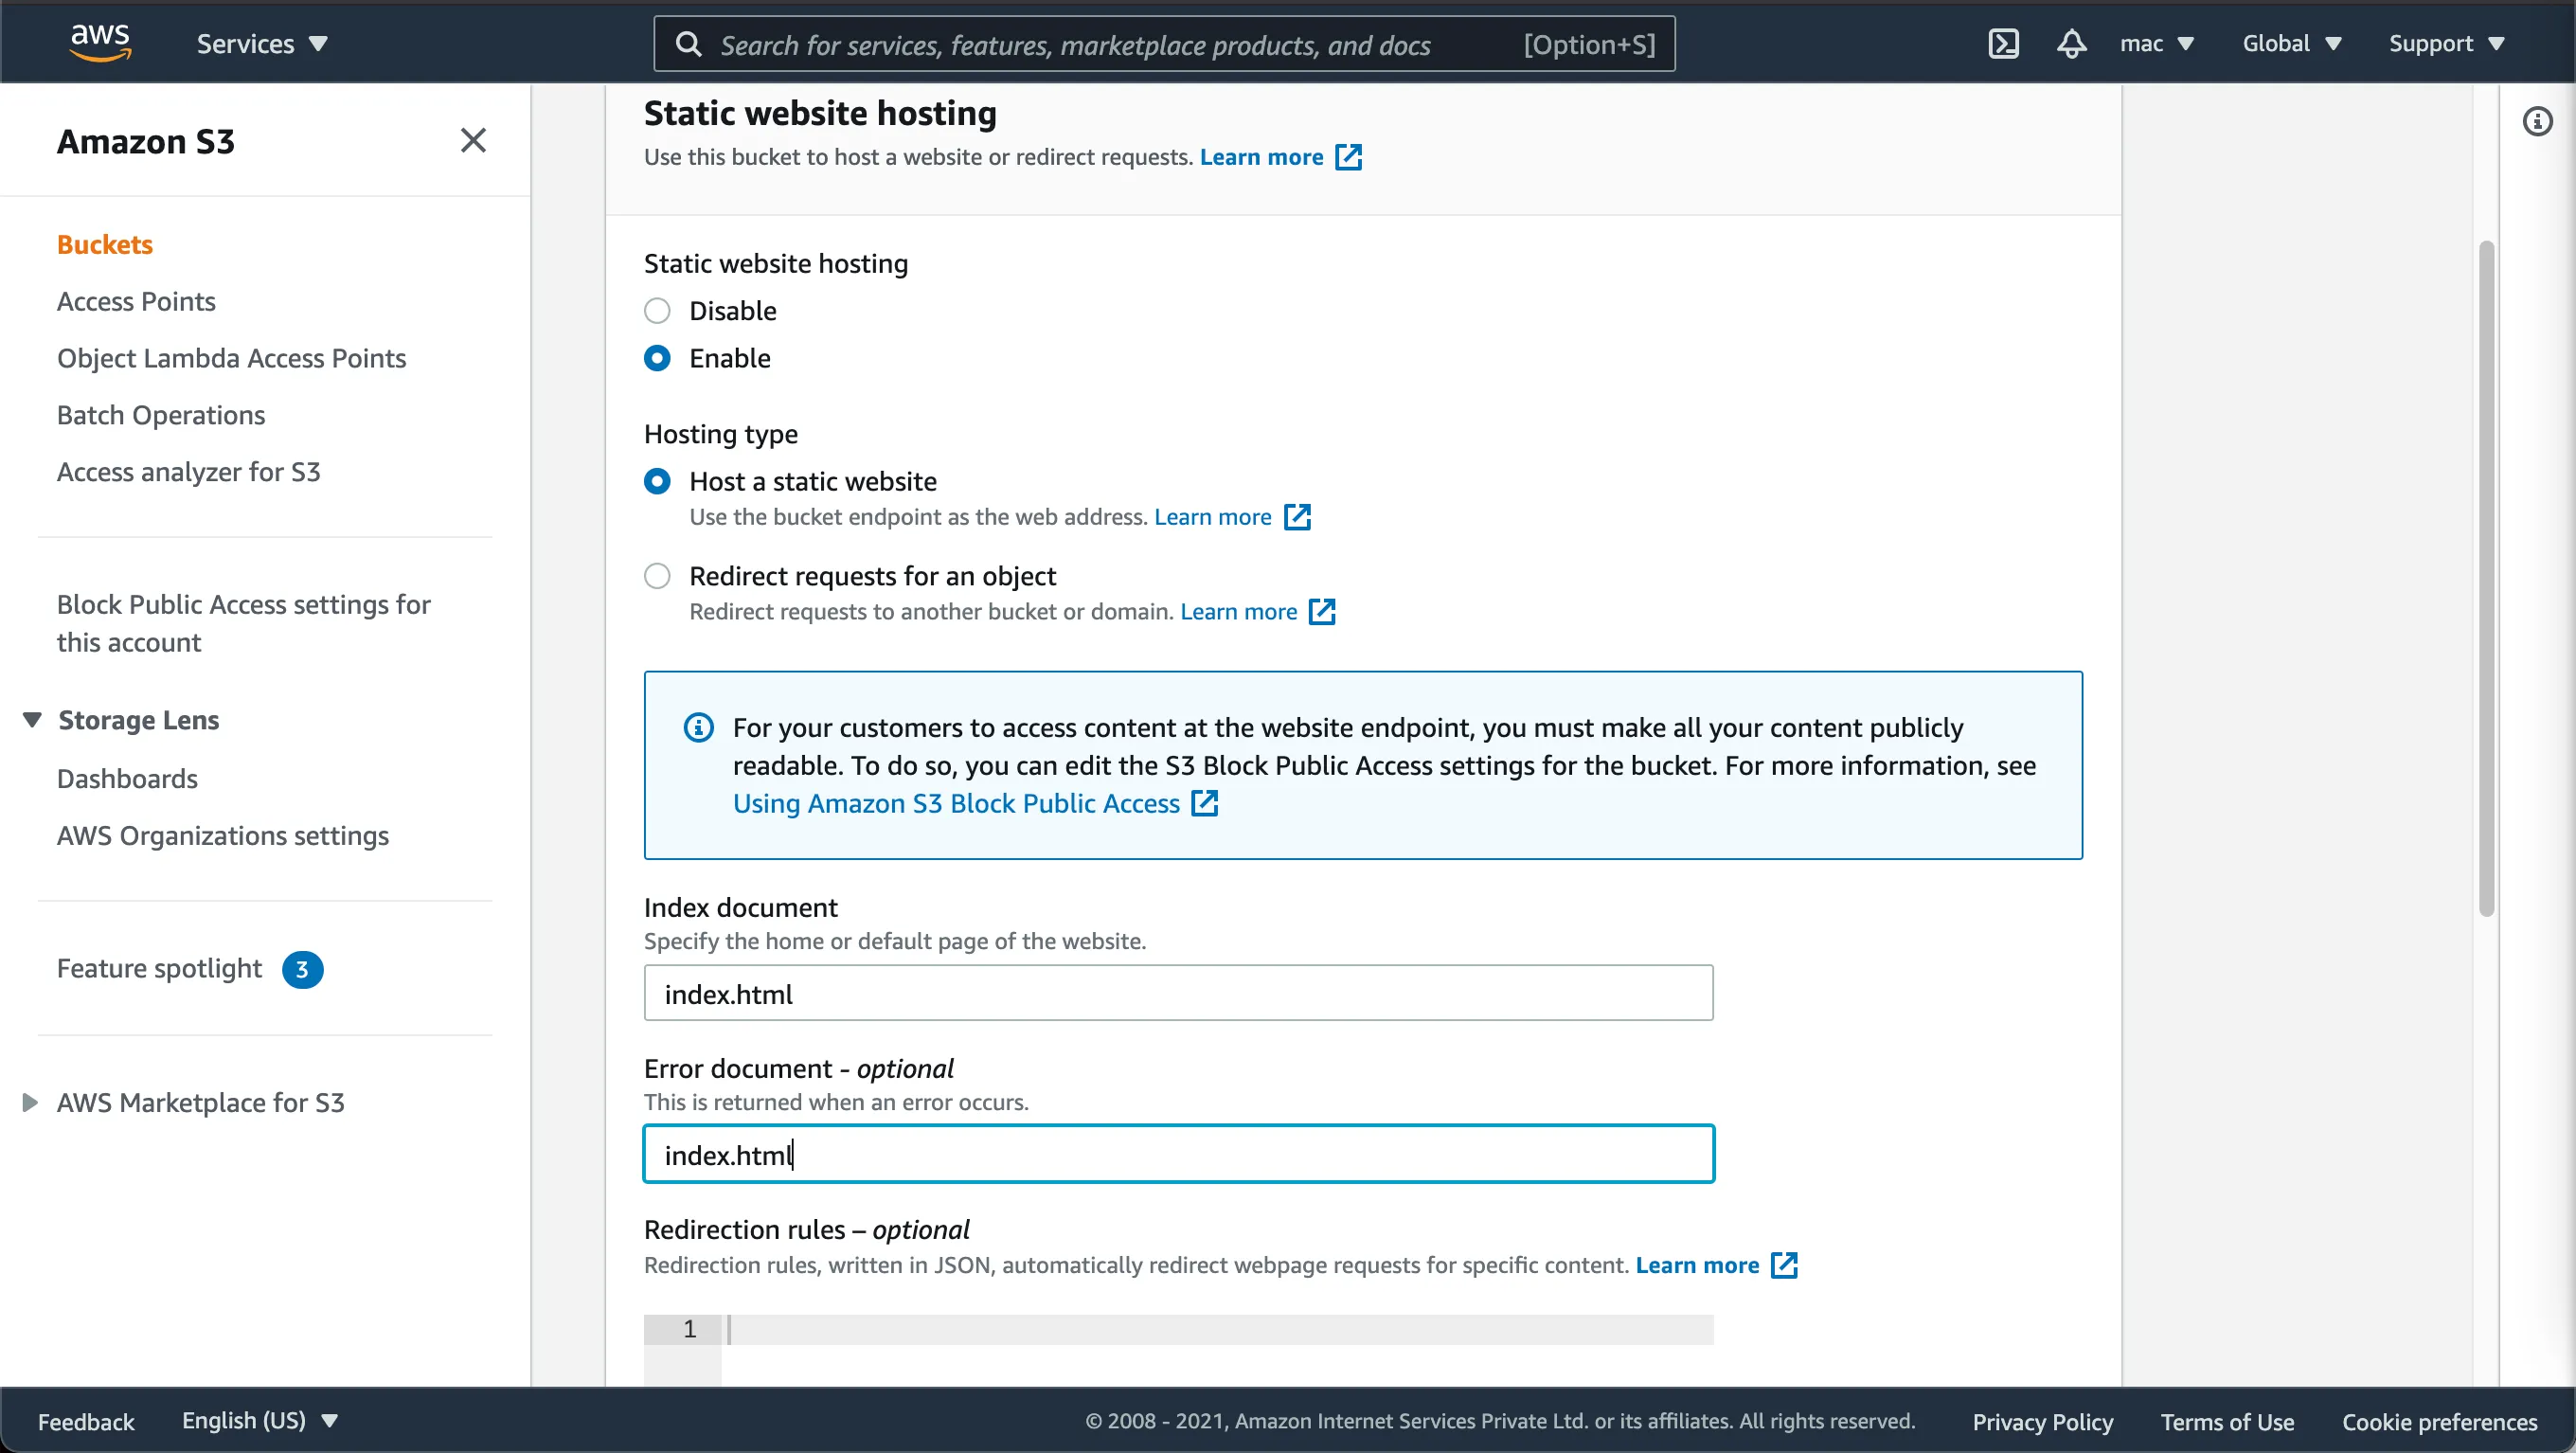Open Privacy Policy link
The width and height of the screenshot is (2576, 1453).
[x=2042, y=1421]
